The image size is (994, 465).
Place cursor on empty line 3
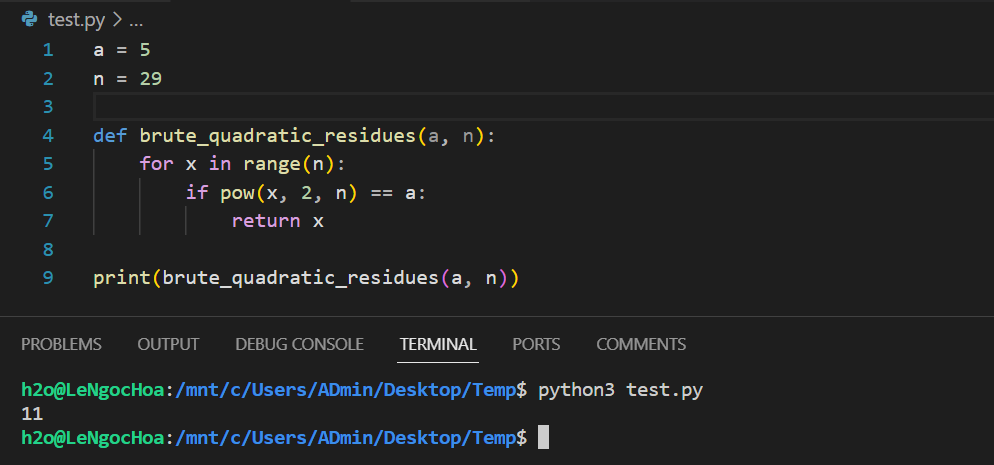coord(300,106)
